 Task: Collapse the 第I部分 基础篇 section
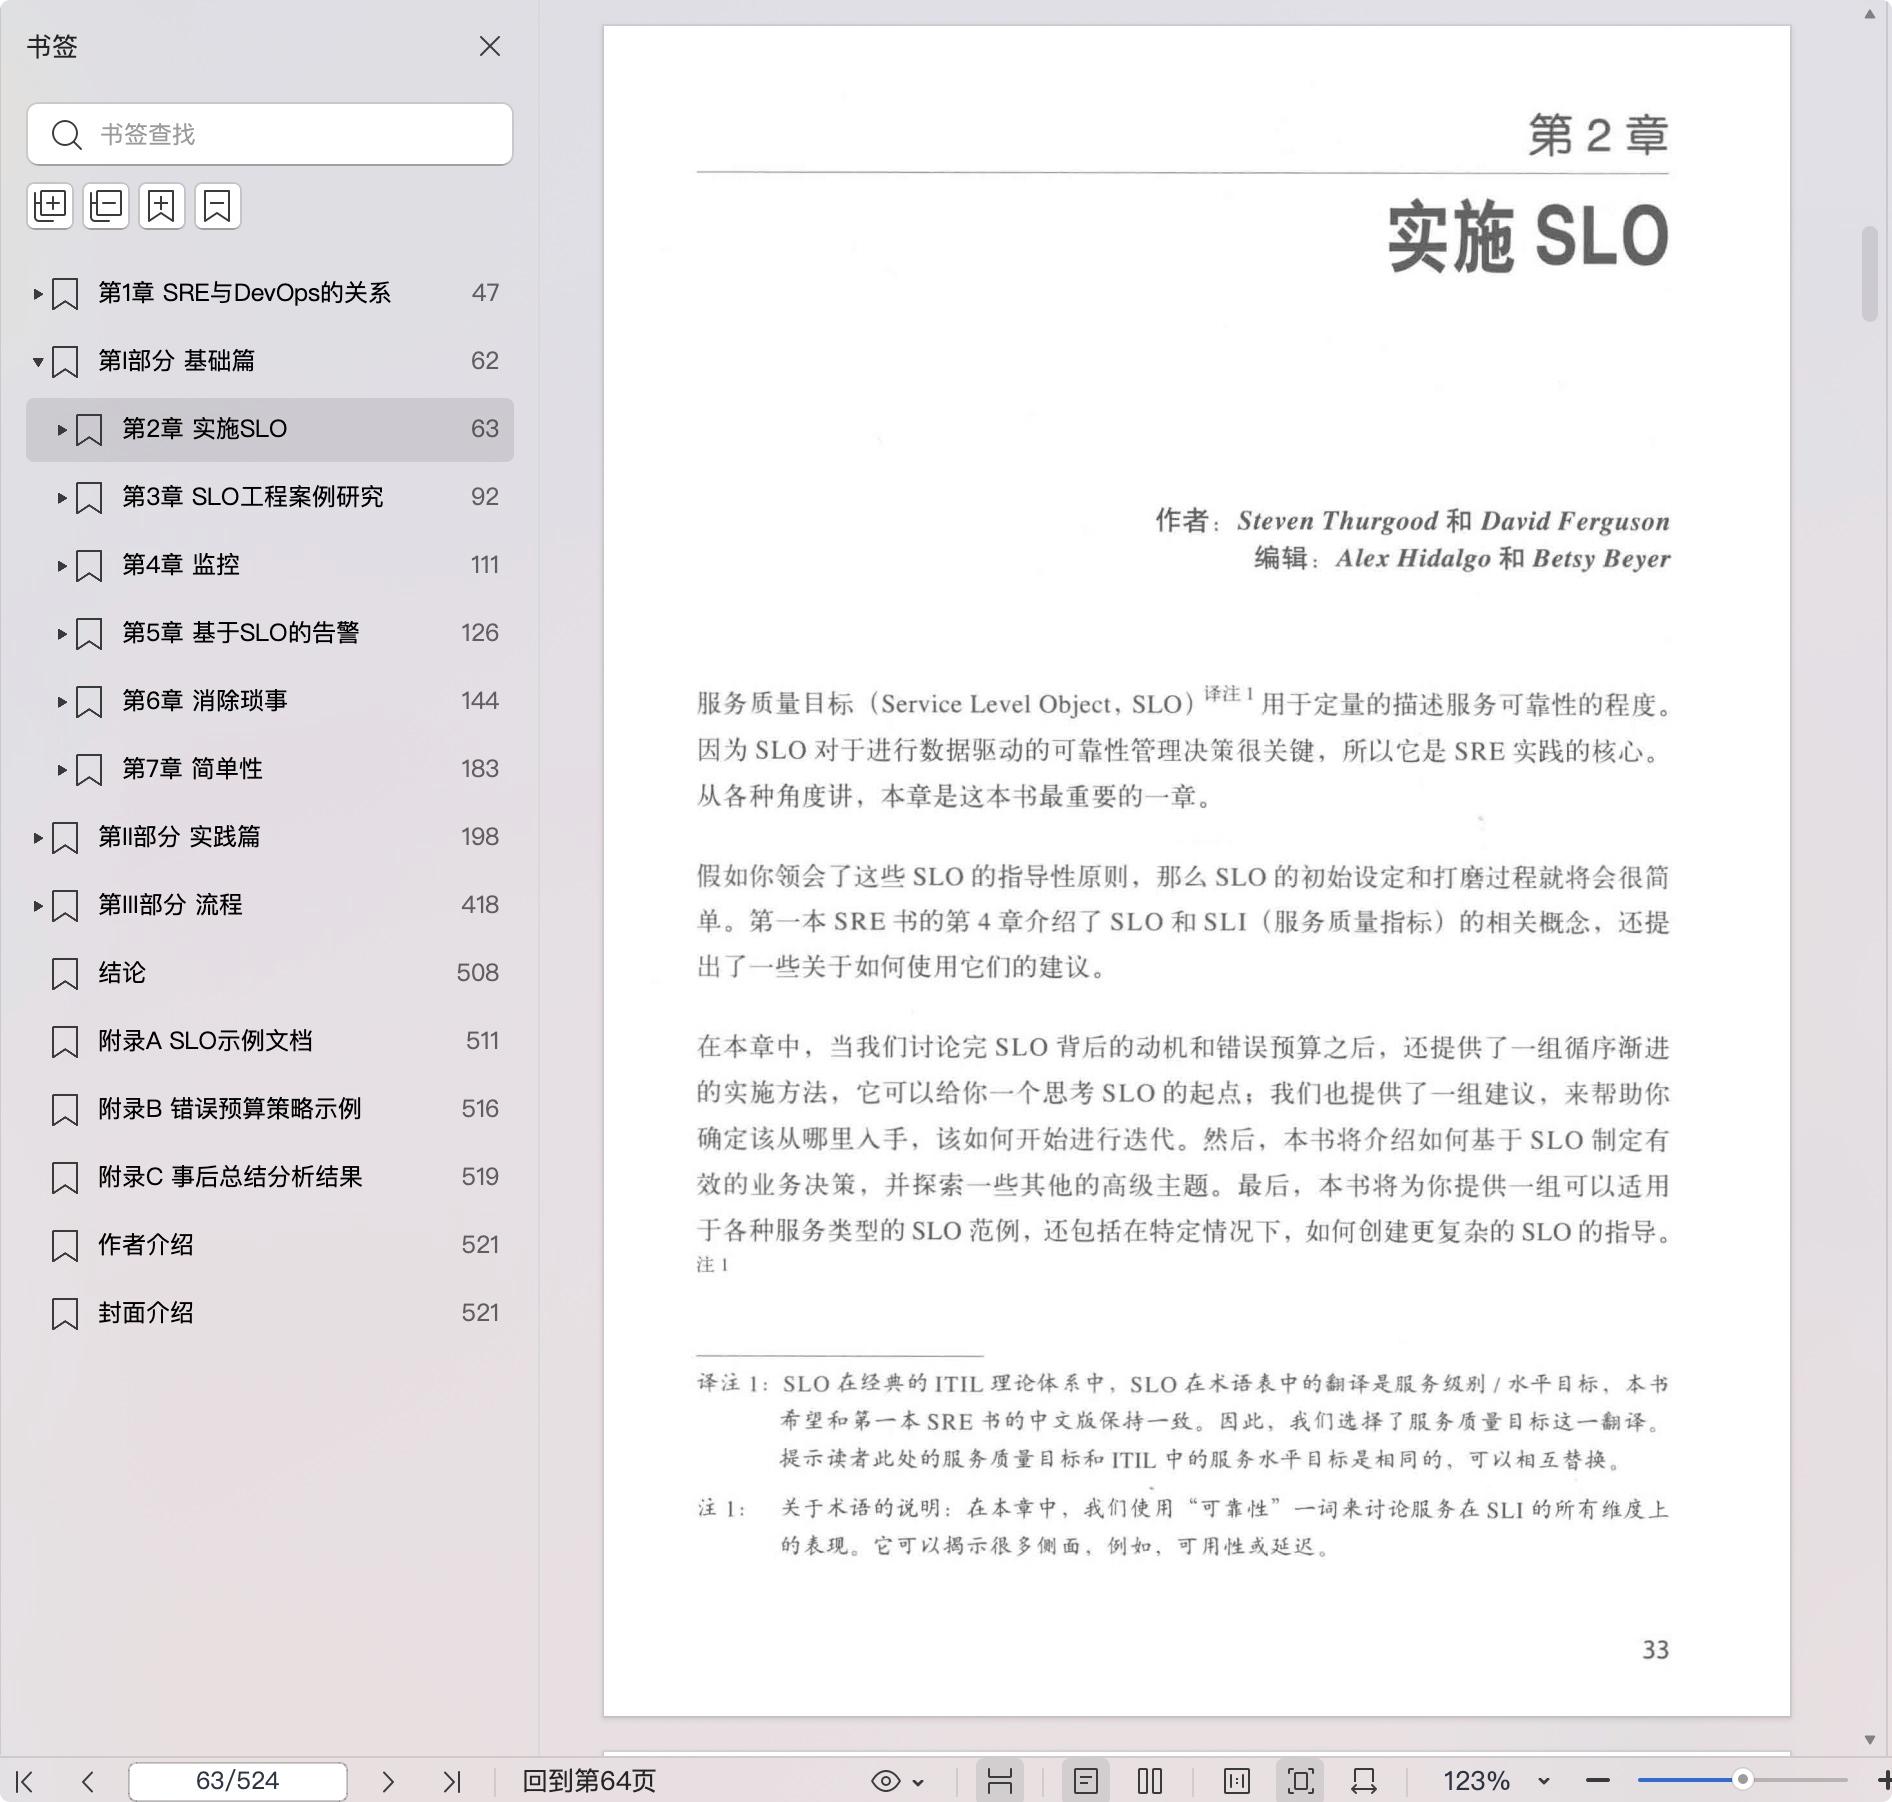click(x=38, y=361)
